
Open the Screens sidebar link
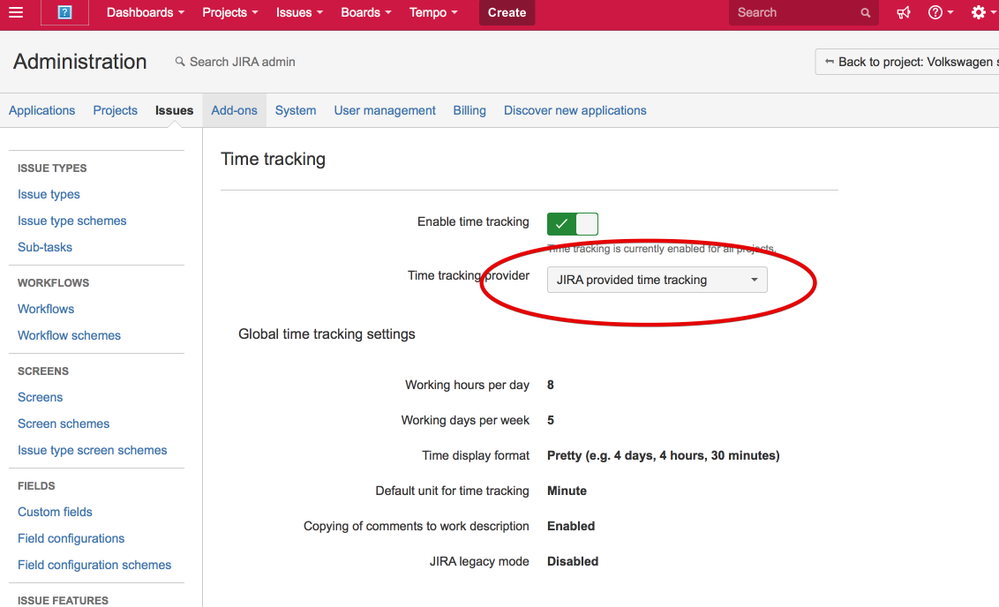click(40, 397)
